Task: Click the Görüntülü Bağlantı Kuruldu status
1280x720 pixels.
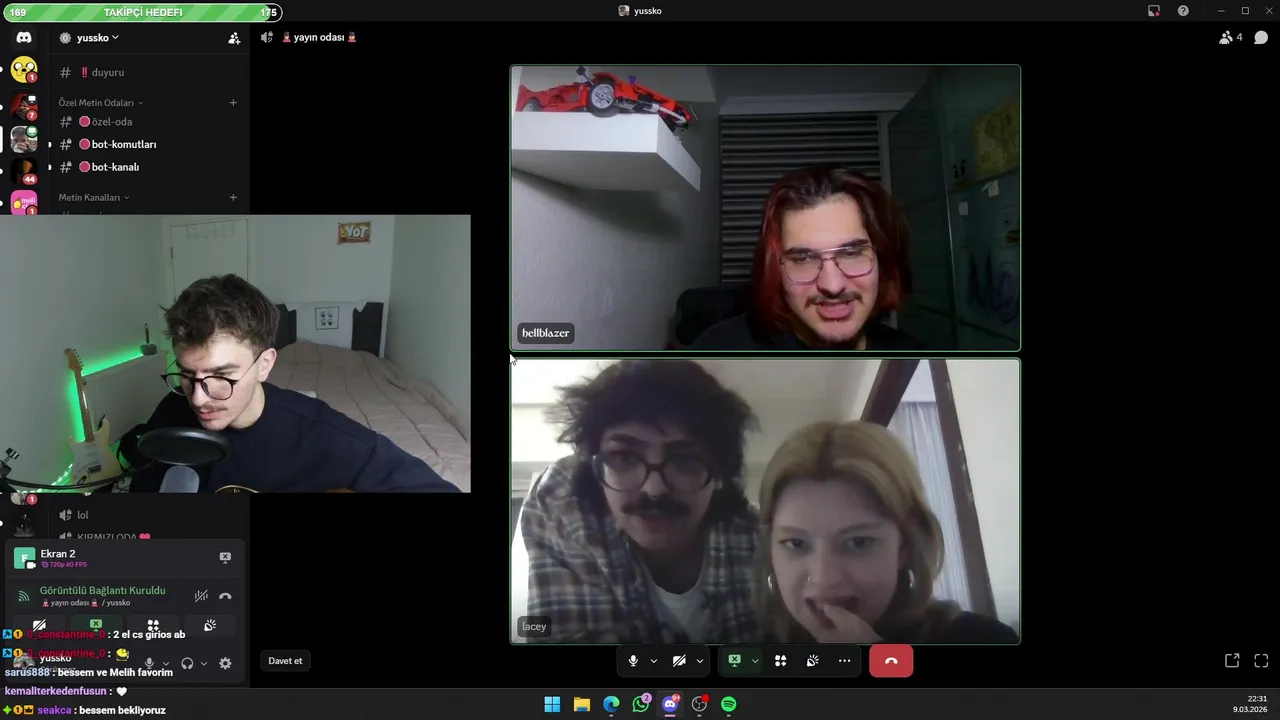Action: click(102, 590)
